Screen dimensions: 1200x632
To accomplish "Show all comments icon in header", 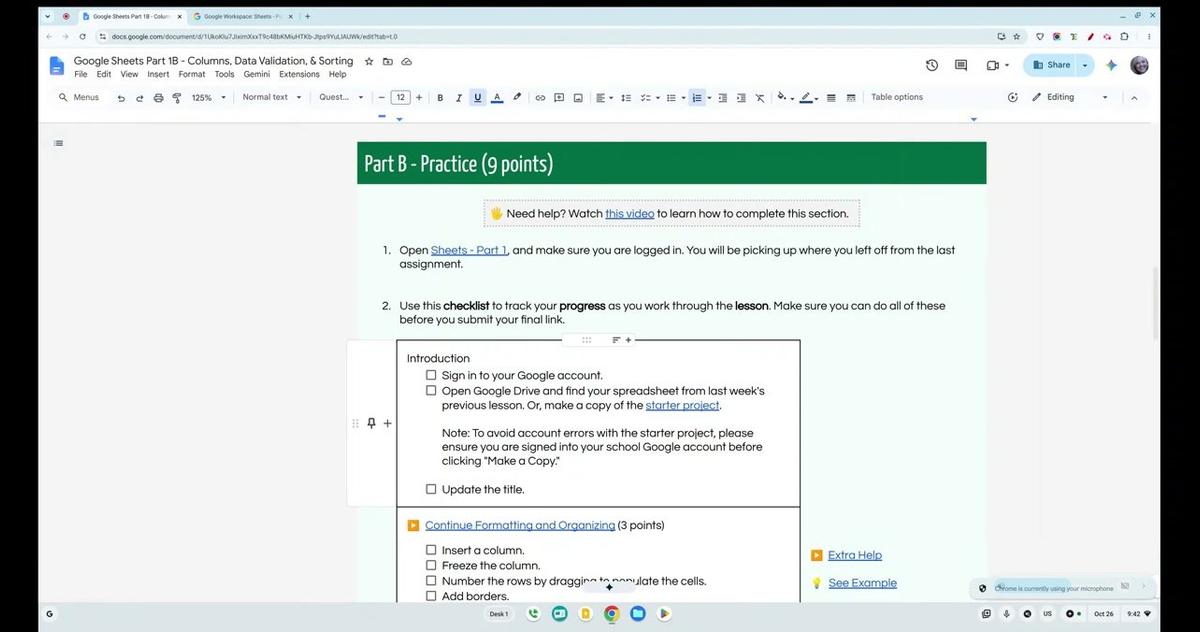I will coord(961,65).
